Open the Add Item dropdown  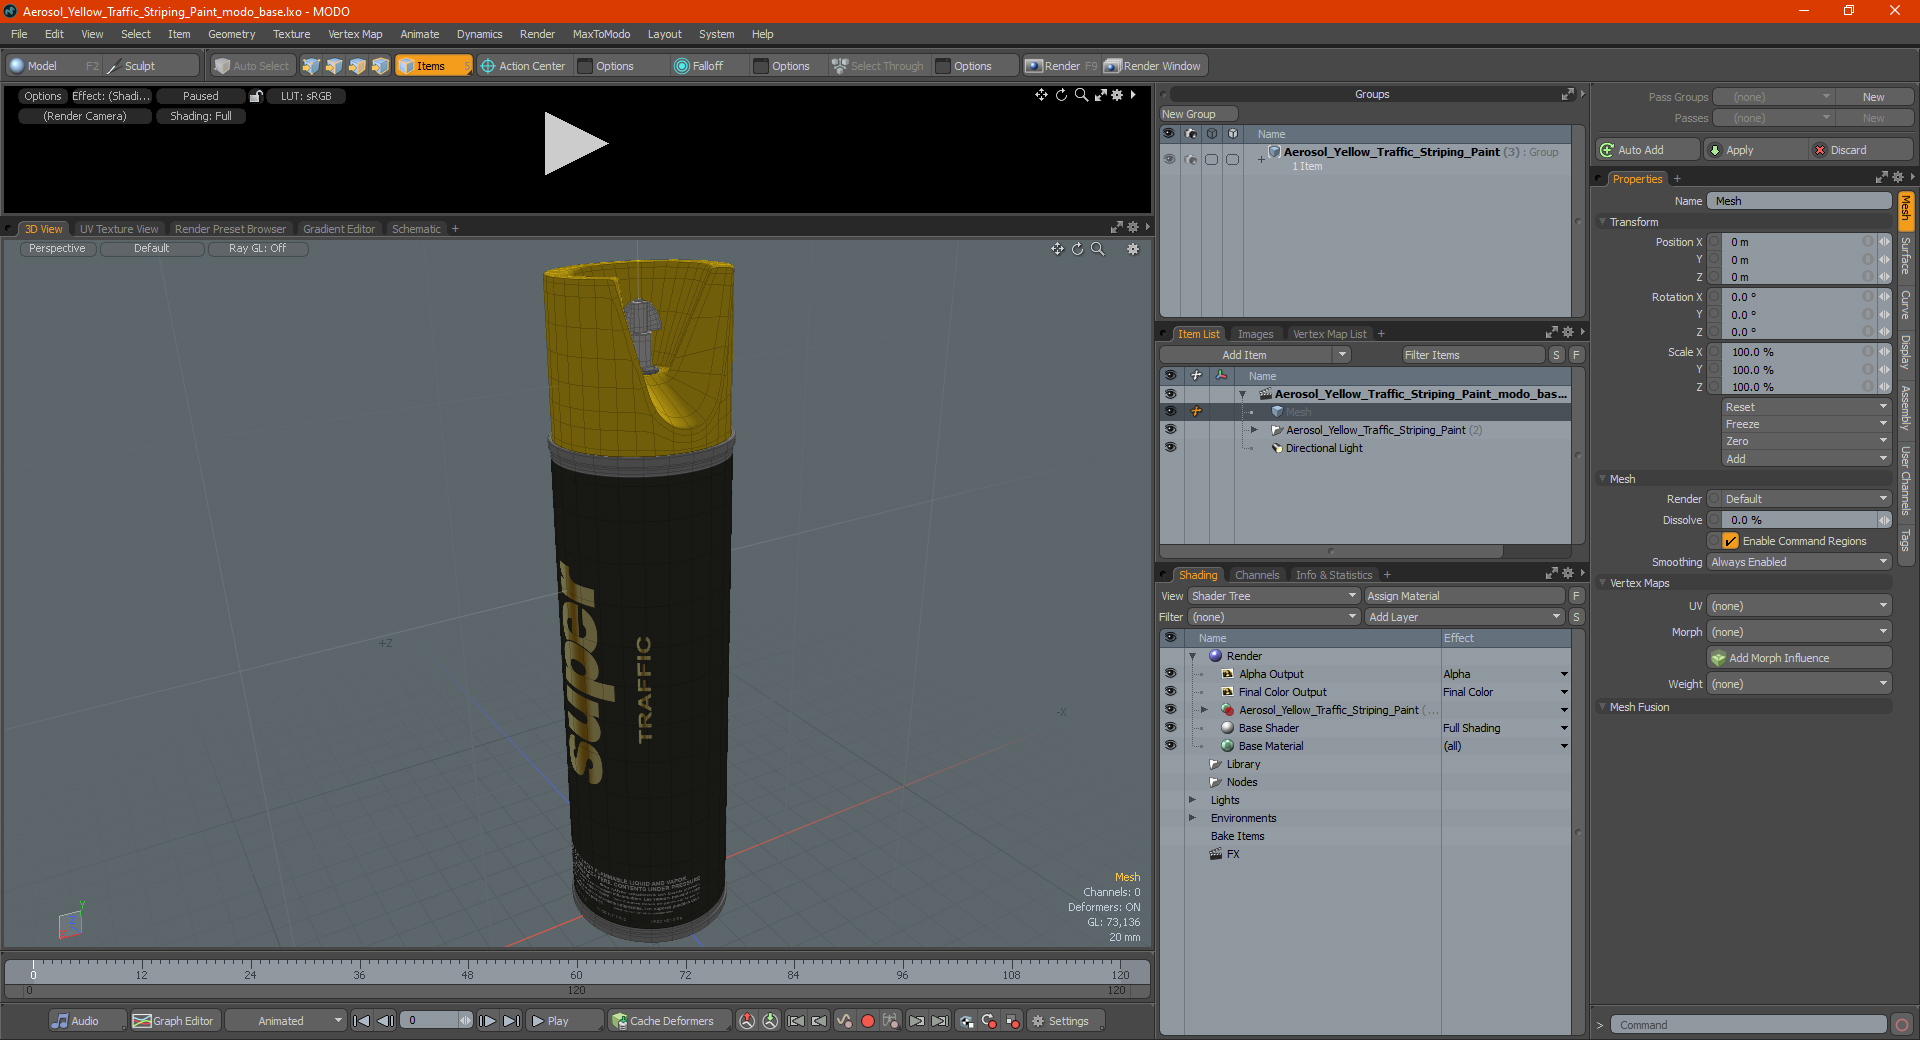tap(1256, 355)
